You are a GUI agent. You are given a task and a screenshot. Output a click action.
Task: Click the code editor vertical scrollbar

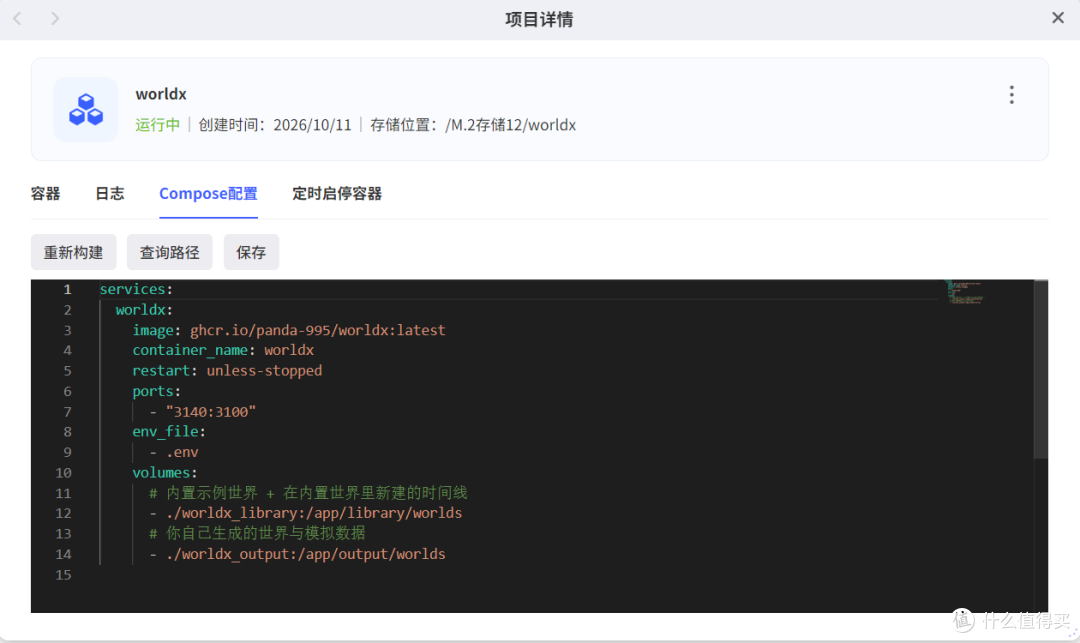(x=1041, y=370)
